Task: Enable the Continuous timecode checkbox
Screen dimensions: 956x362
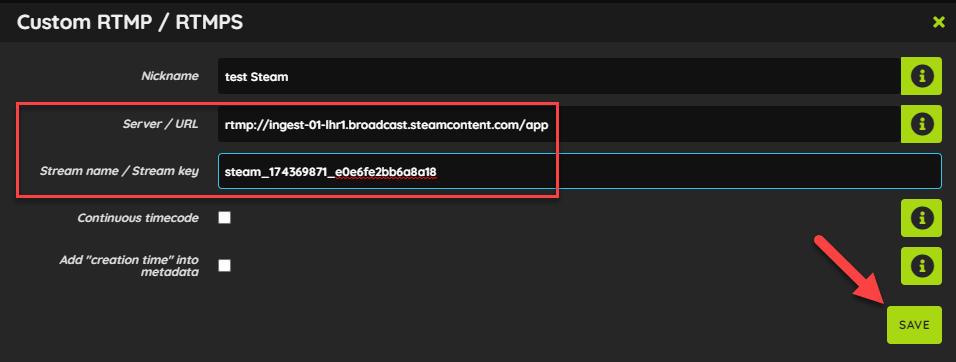Action: click(224, 218)
